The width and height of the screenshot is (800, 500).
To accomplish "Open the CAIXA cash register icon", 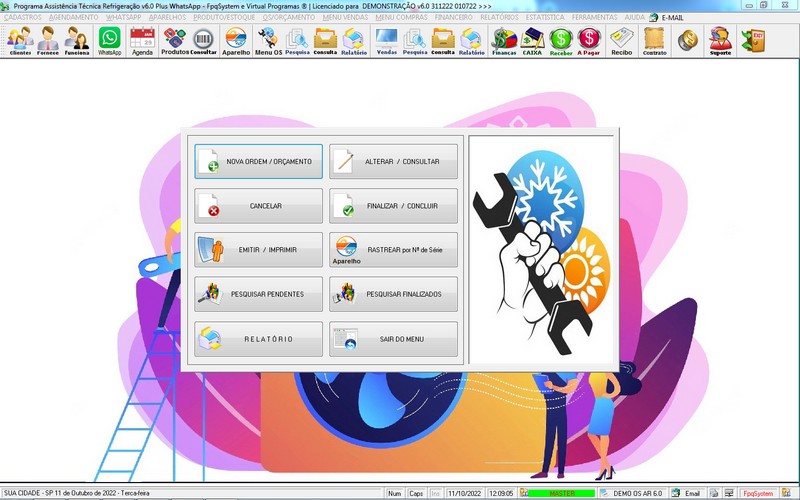I will point(532,41).
